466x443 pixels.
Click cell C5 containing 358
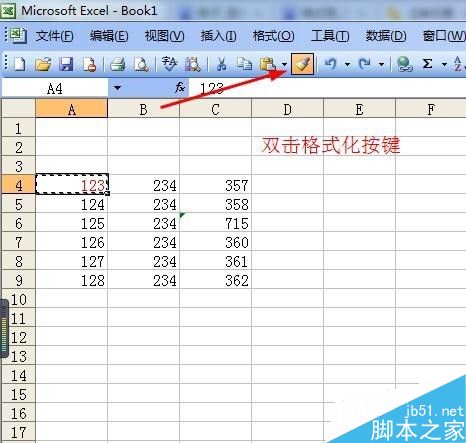[216, 204]
